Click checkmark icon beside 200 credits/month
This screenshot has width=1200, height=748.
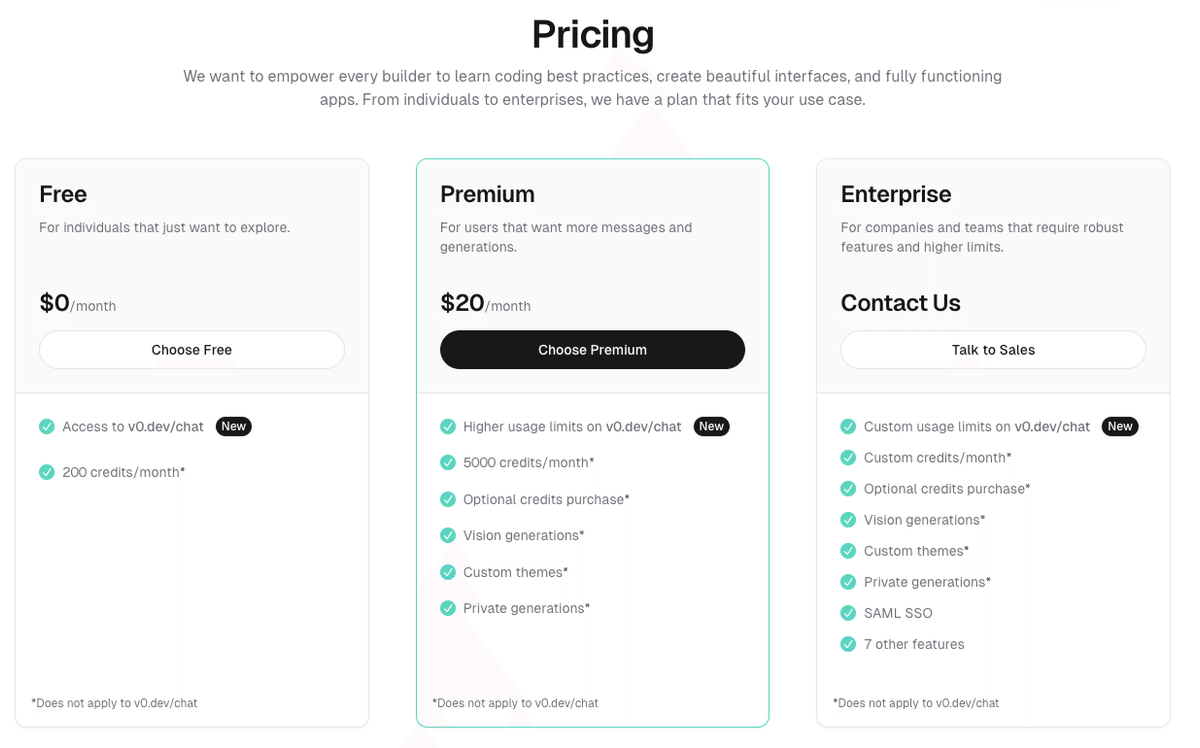coord(47,472)
